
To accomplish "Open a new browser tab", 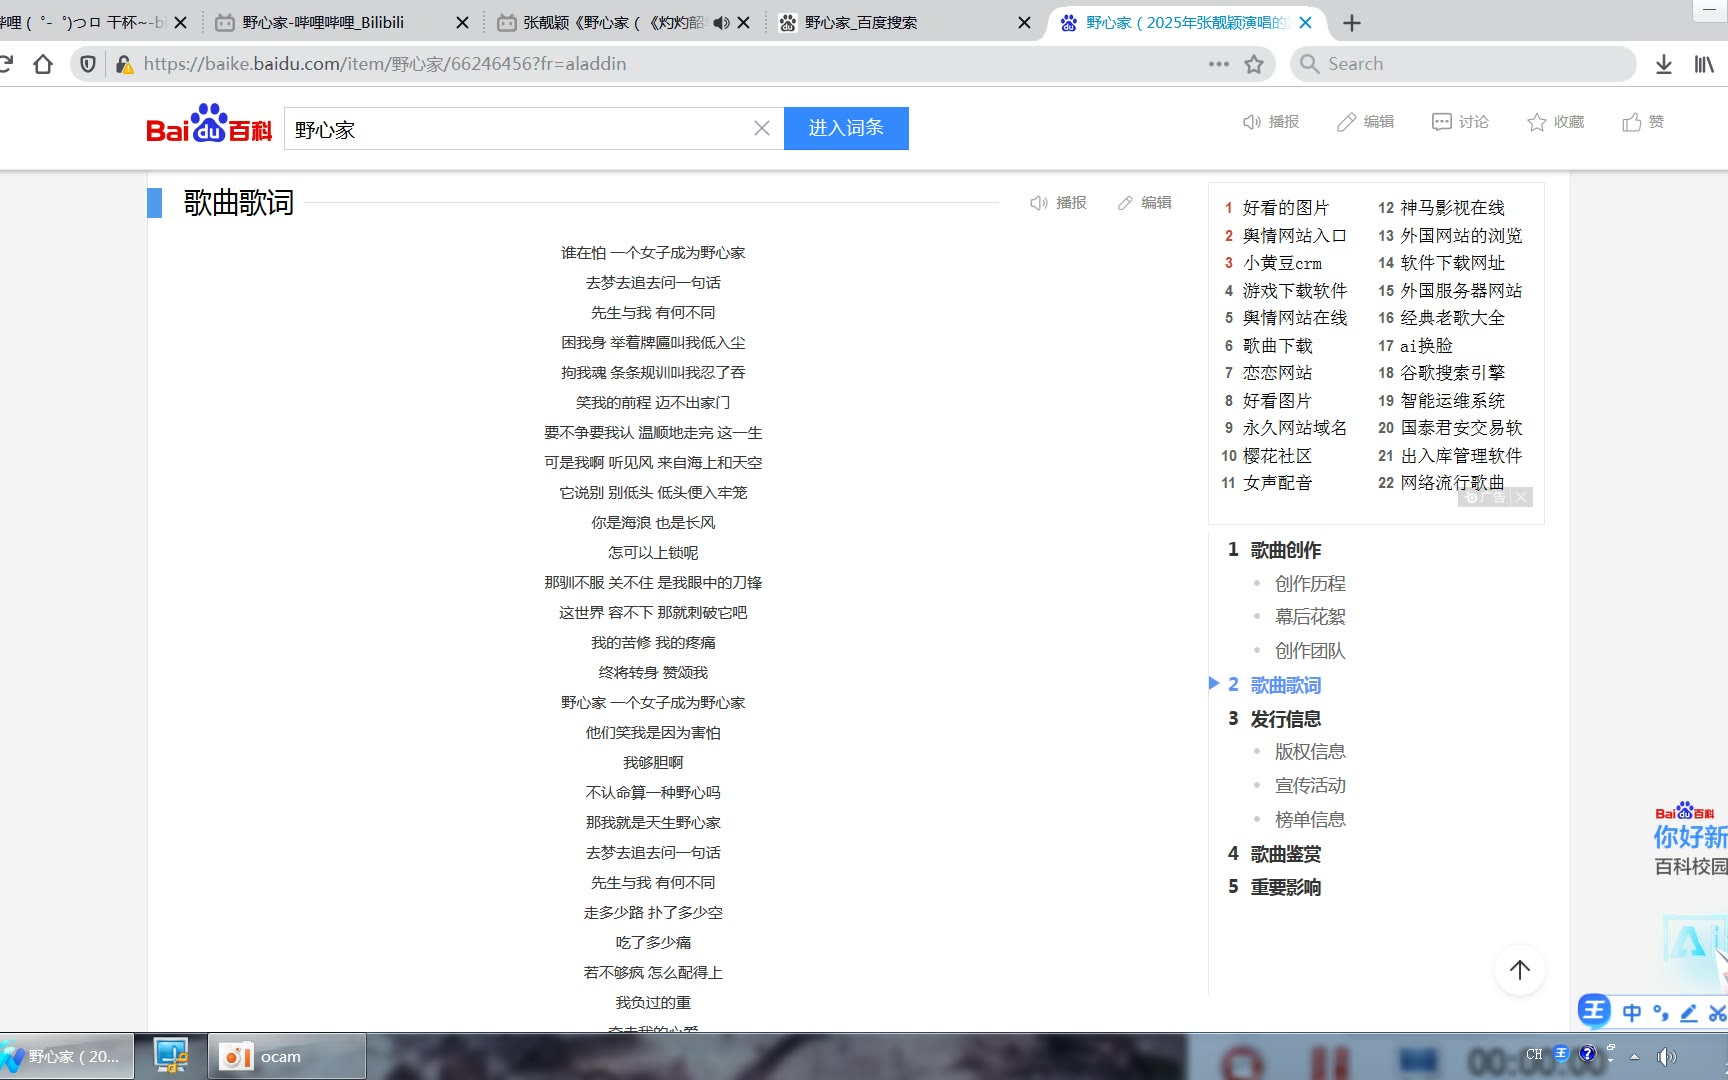I will click(1352, 23).
